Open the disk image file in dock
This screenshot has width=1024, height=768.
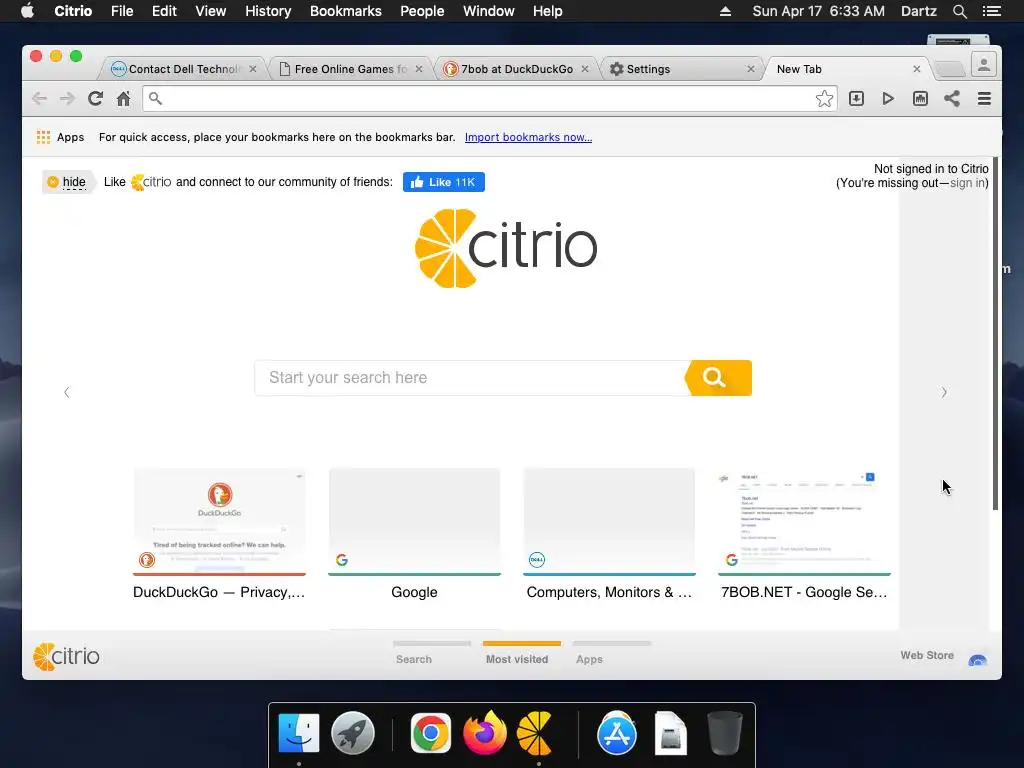click(x=671, y=733)
